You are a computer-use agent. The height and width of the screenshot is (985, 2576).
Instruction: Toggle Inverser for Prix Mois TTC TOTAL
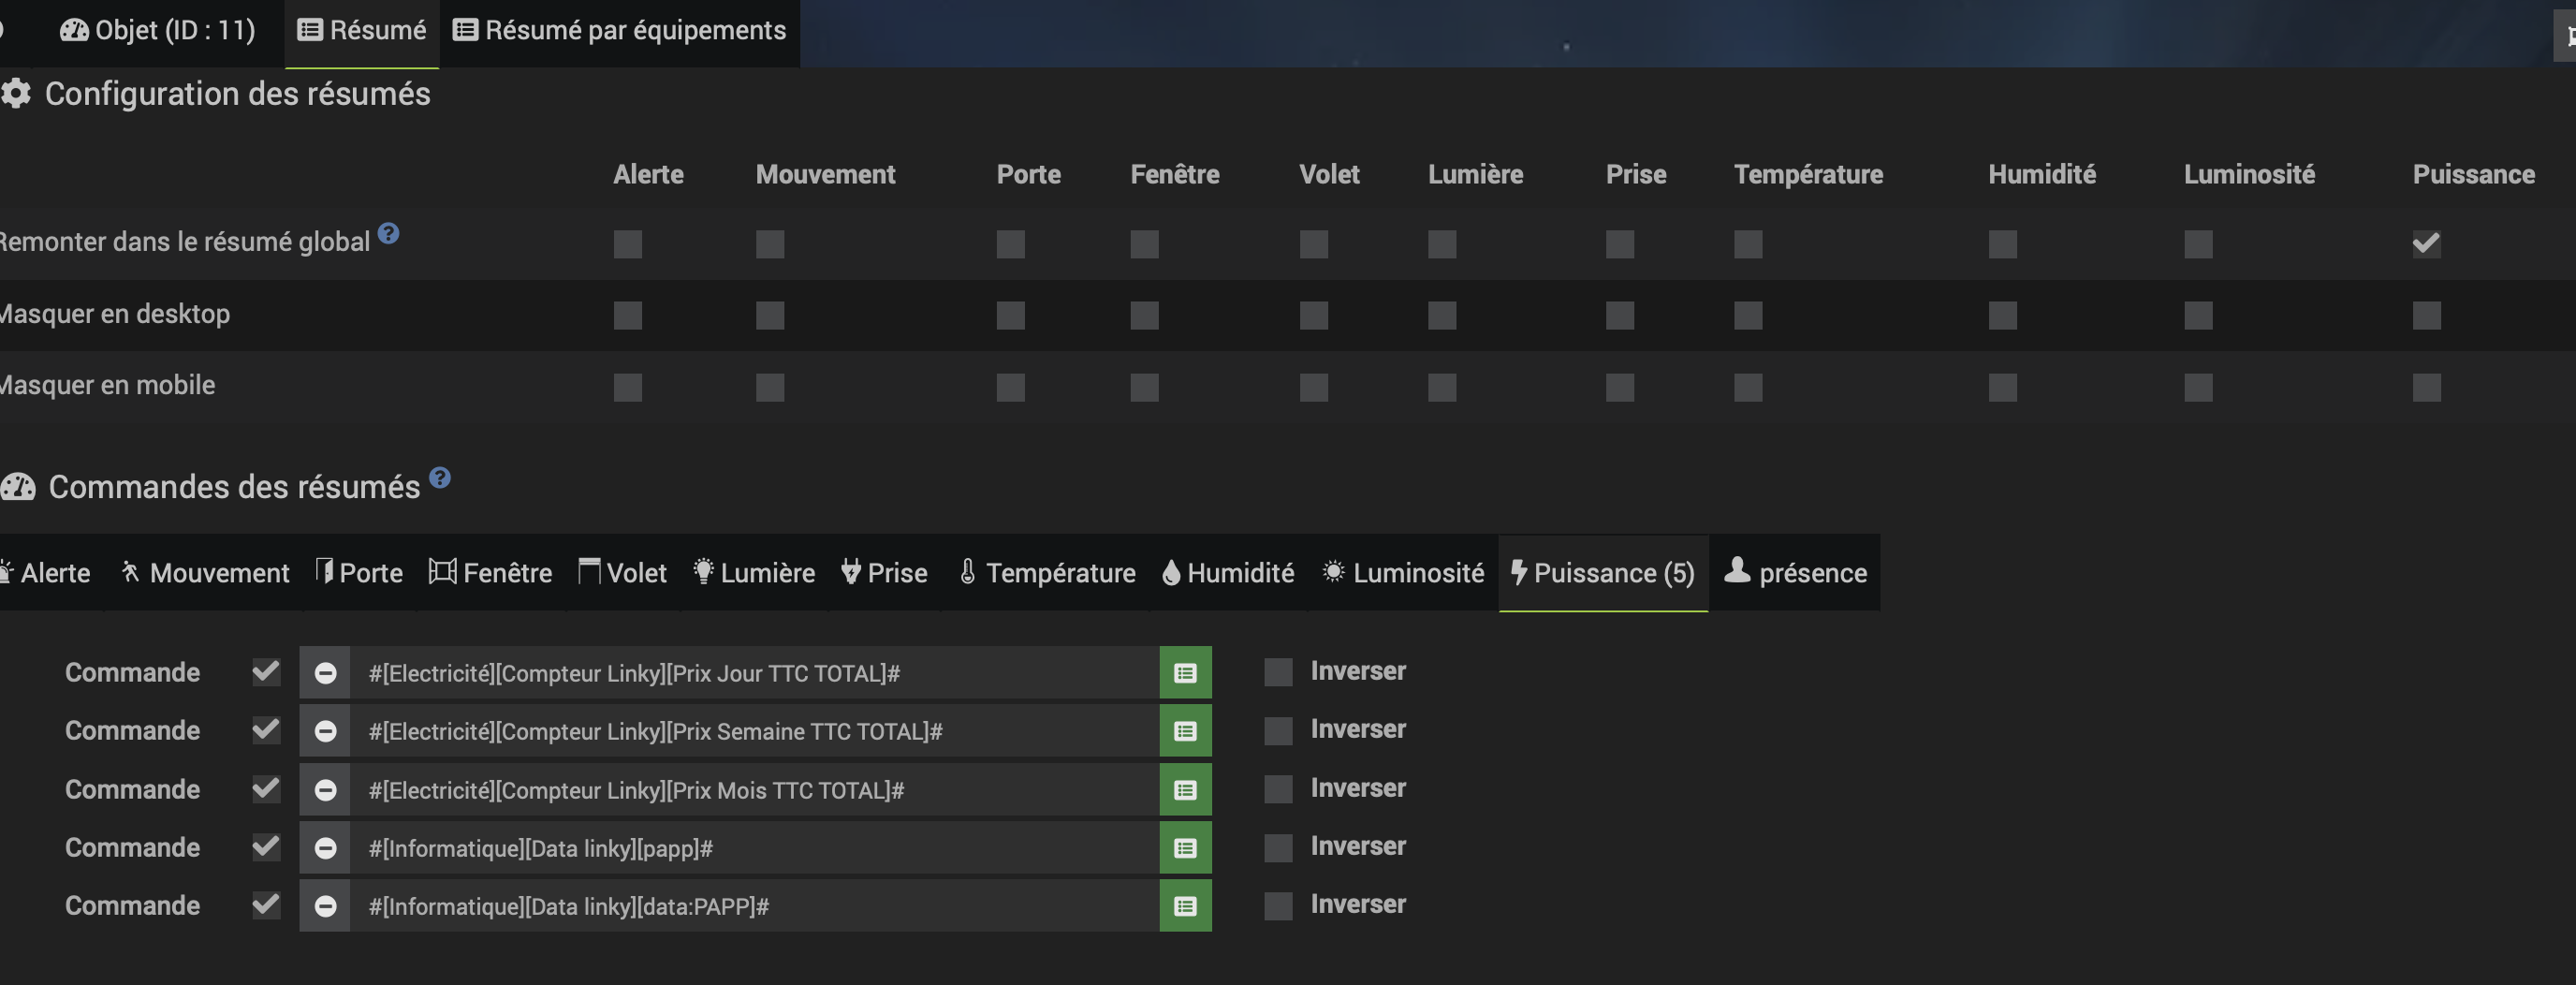tap(1278, 789)
